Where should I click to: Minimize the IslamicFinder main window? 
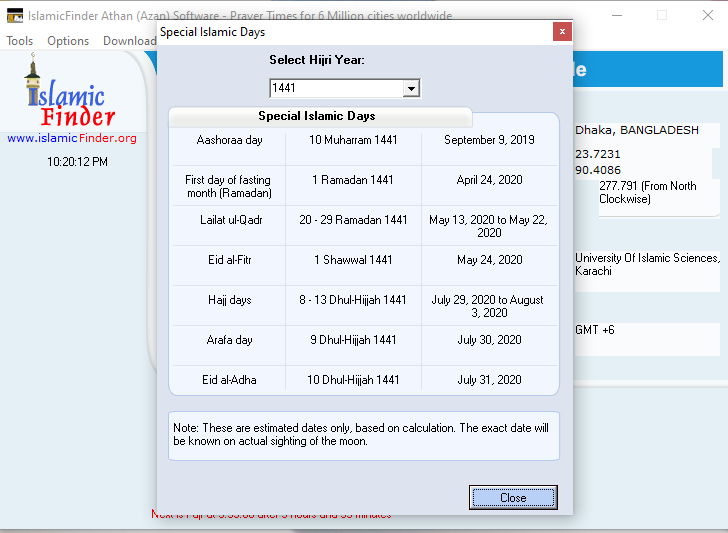[617, 15]
